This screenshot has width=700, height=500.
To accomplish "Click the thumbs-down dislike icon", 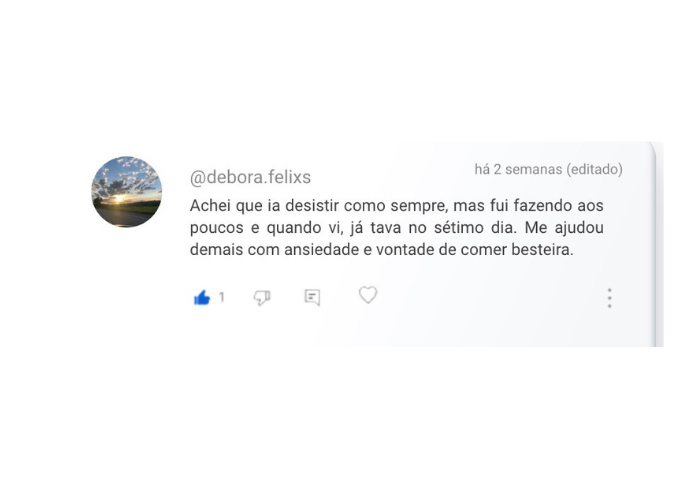I will tap(262, 297).
